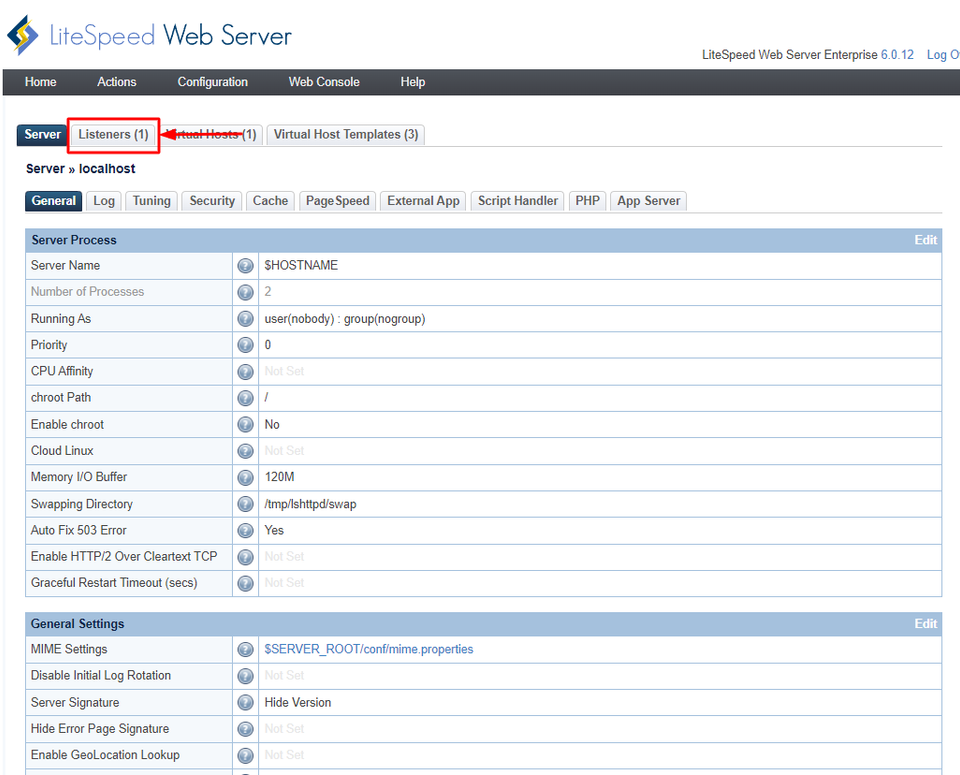Click help icon for Enable chroot

tap(245, 425)
